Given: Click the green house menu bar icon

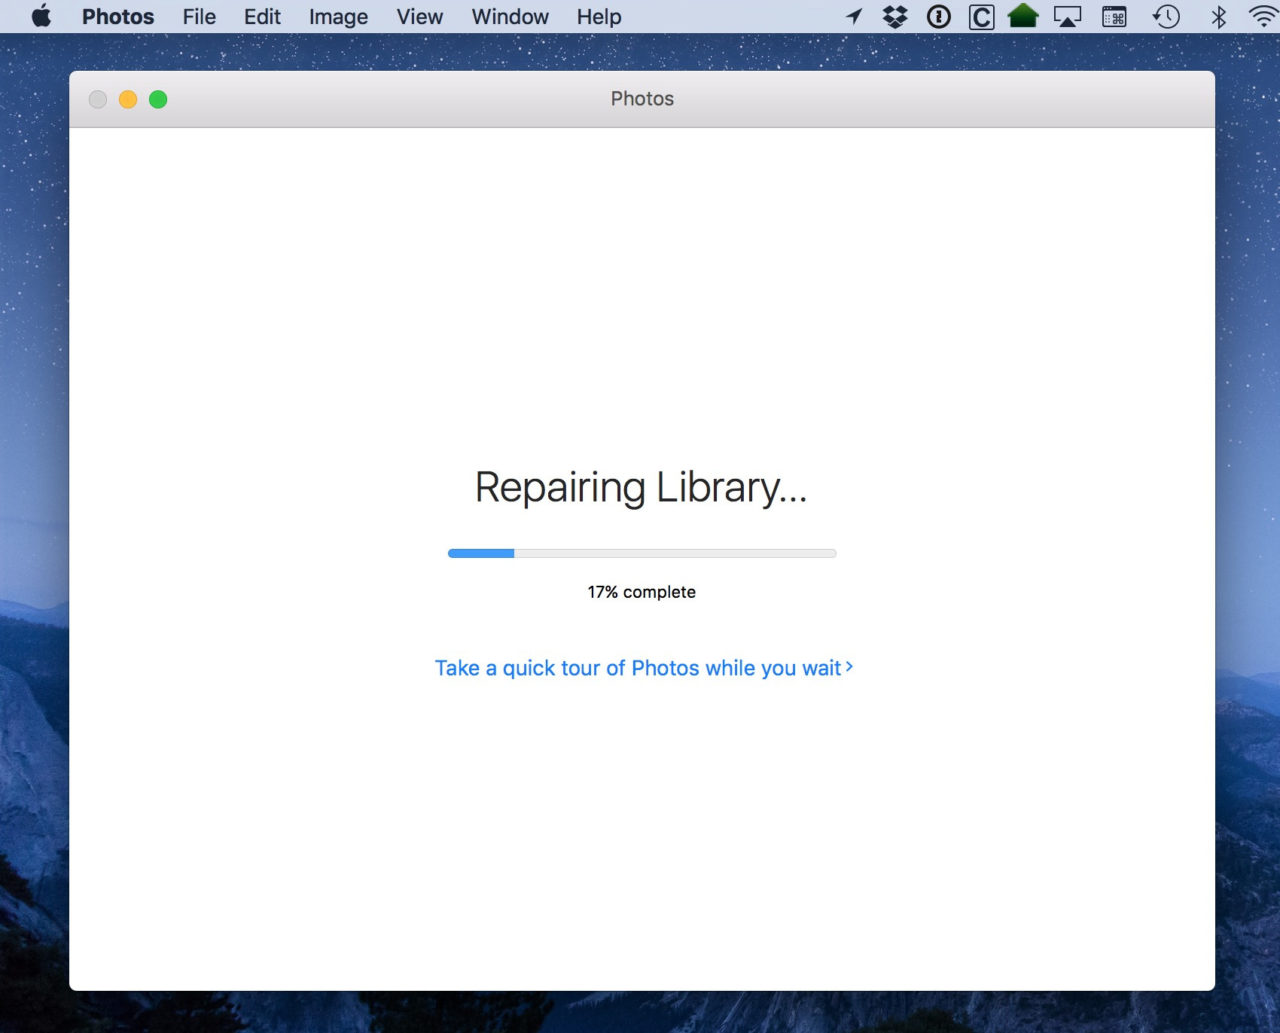Looking at the screenshot, I should point(1023,16).
